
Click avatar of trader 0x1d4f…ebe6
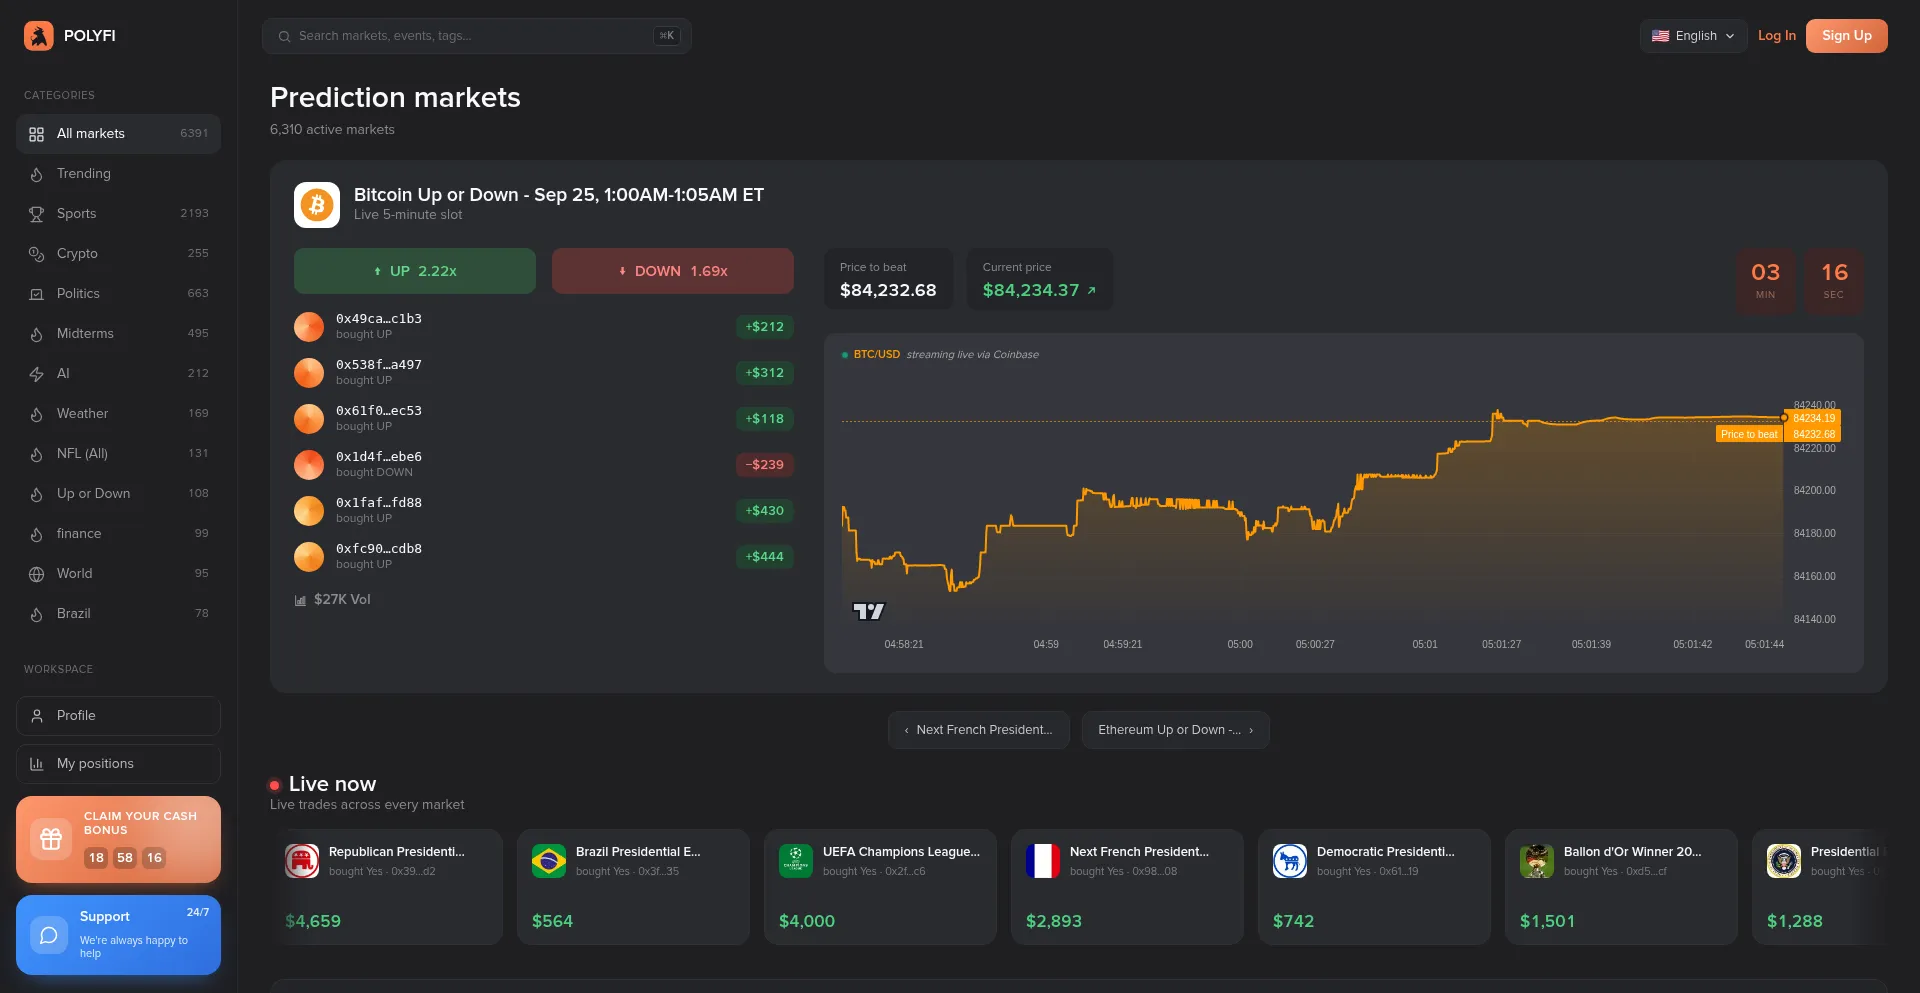[309, 465]
